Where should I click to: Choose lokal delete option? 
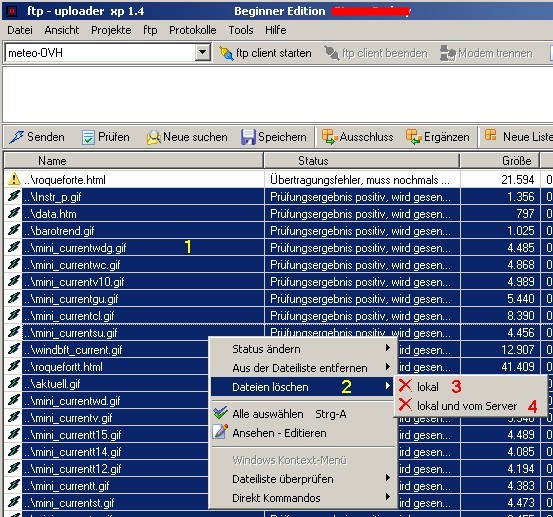pos(470,386)
